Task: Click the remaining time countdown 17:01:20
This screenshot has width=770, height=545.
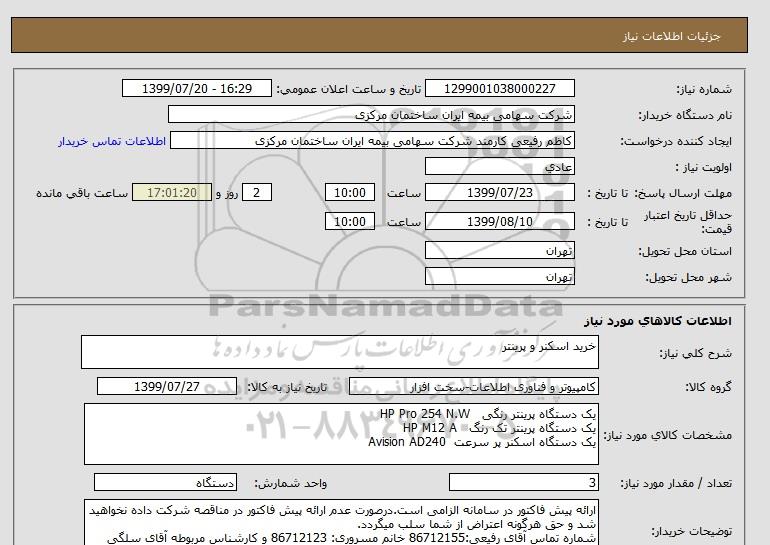Action: (x=171, y=192)
